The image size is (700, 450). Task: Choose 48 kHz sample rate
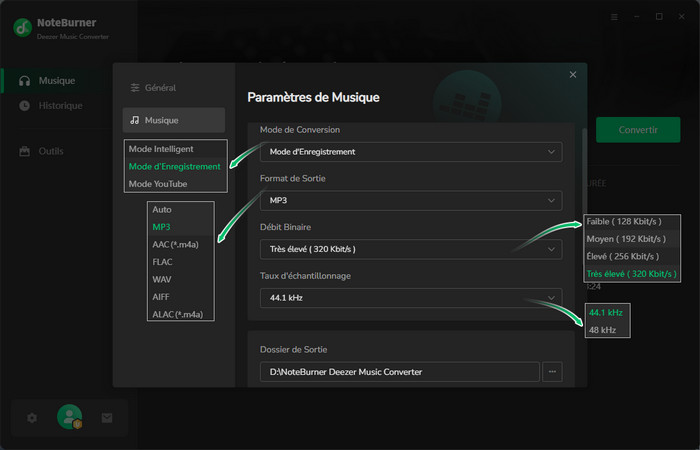pos(608,330)
